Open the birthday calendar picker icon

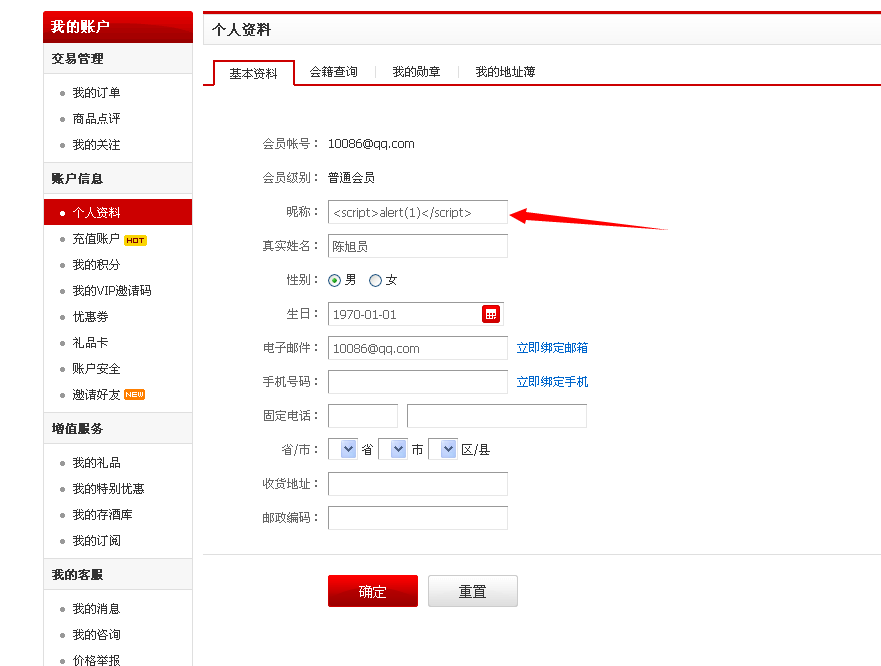(x=491, y=314)
